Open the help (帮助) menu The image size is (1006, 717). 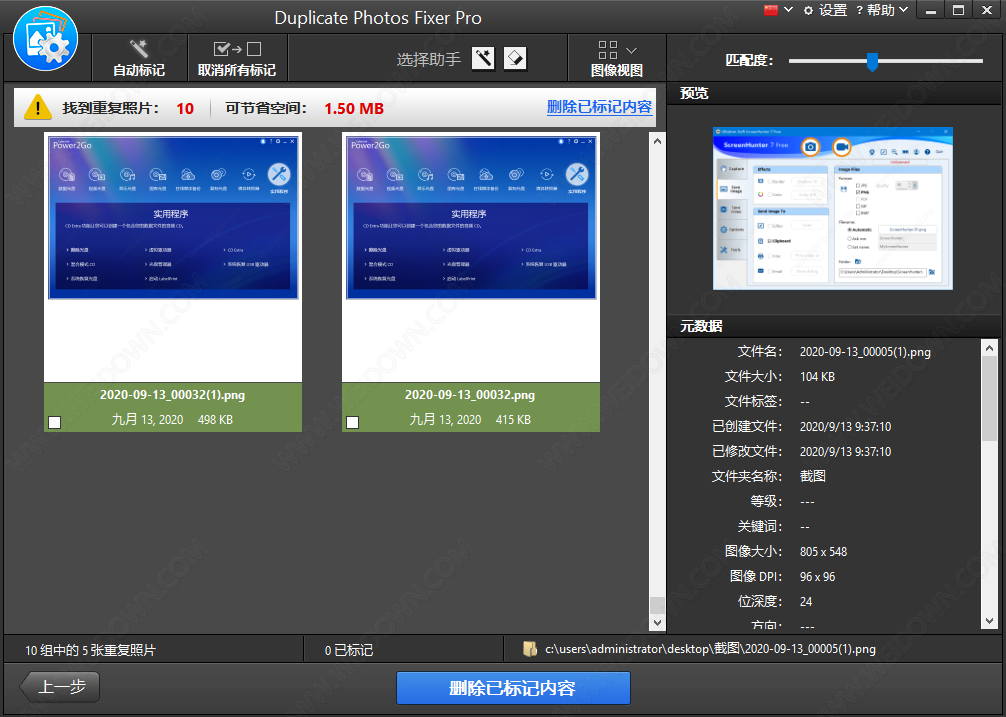pyautogui.click(x=880, y=10)
